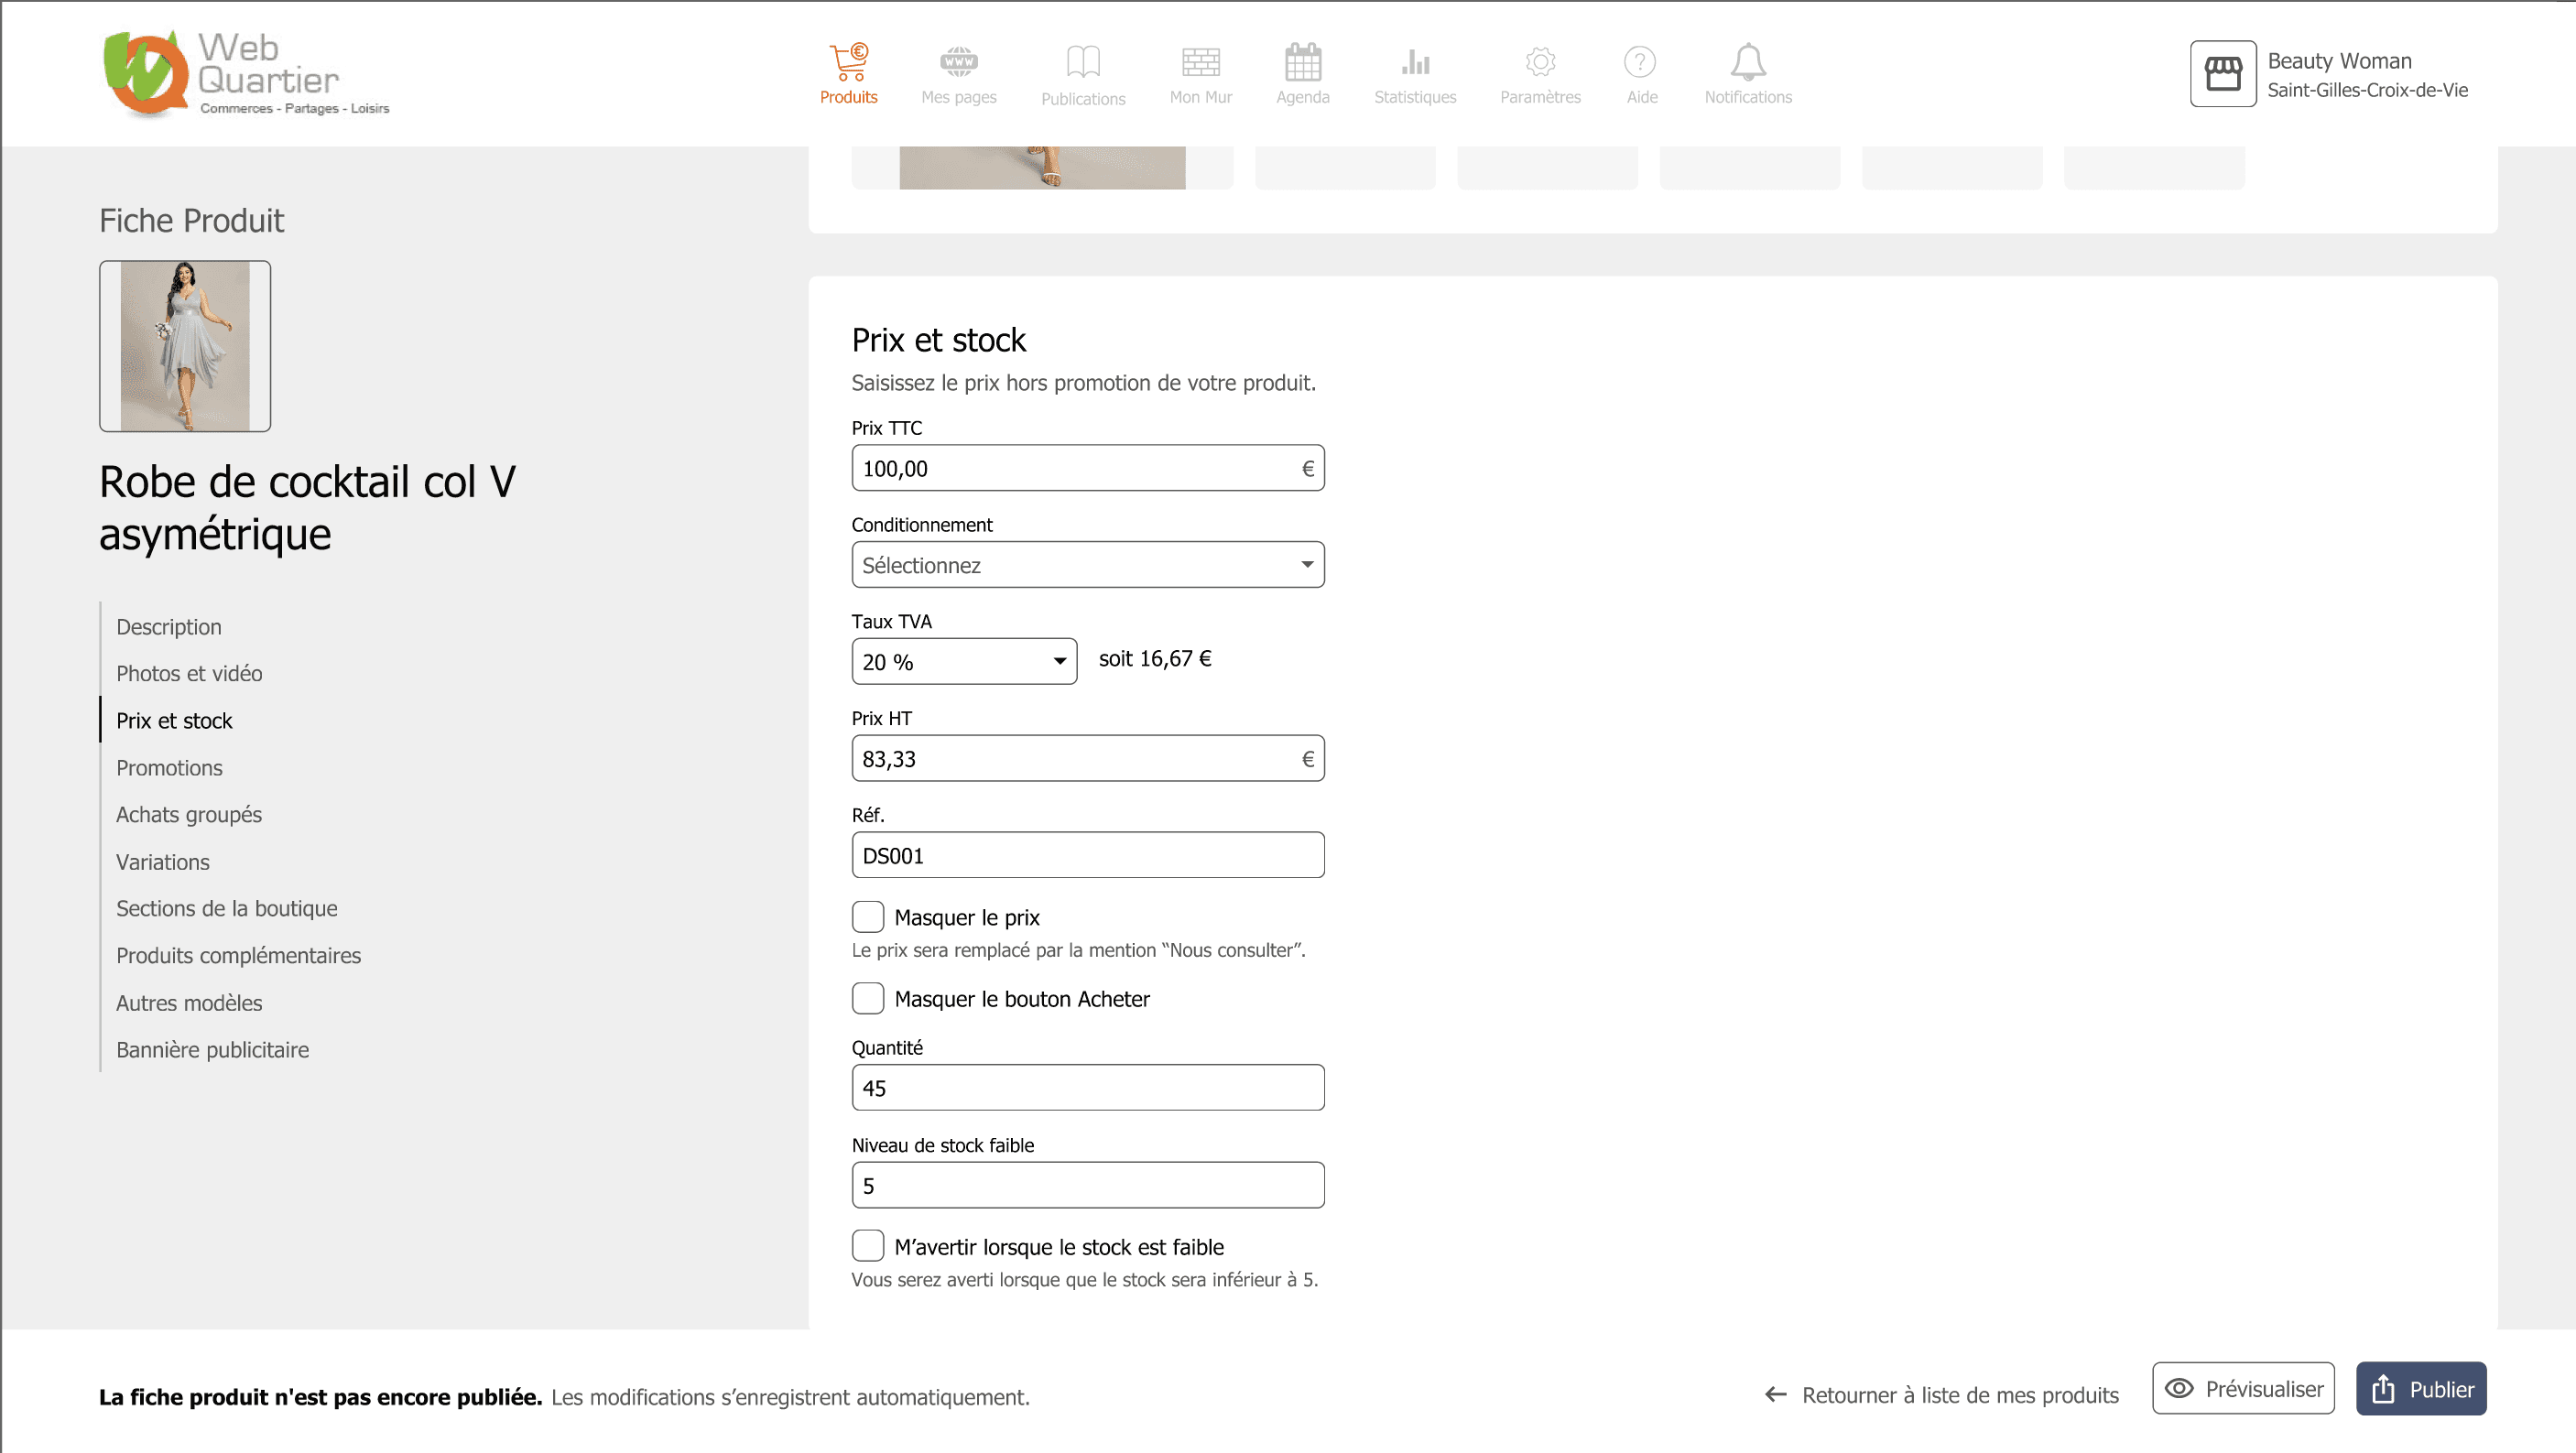Go to the Variations sidebar section
The image size is (2576, 1453).
(x=162, y=862)
